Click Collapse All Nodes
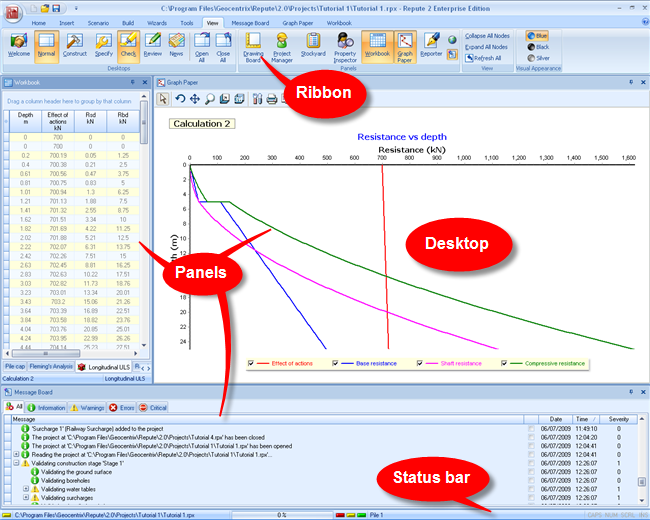Screen dimensions: 650x520 (x=487, y=36)
